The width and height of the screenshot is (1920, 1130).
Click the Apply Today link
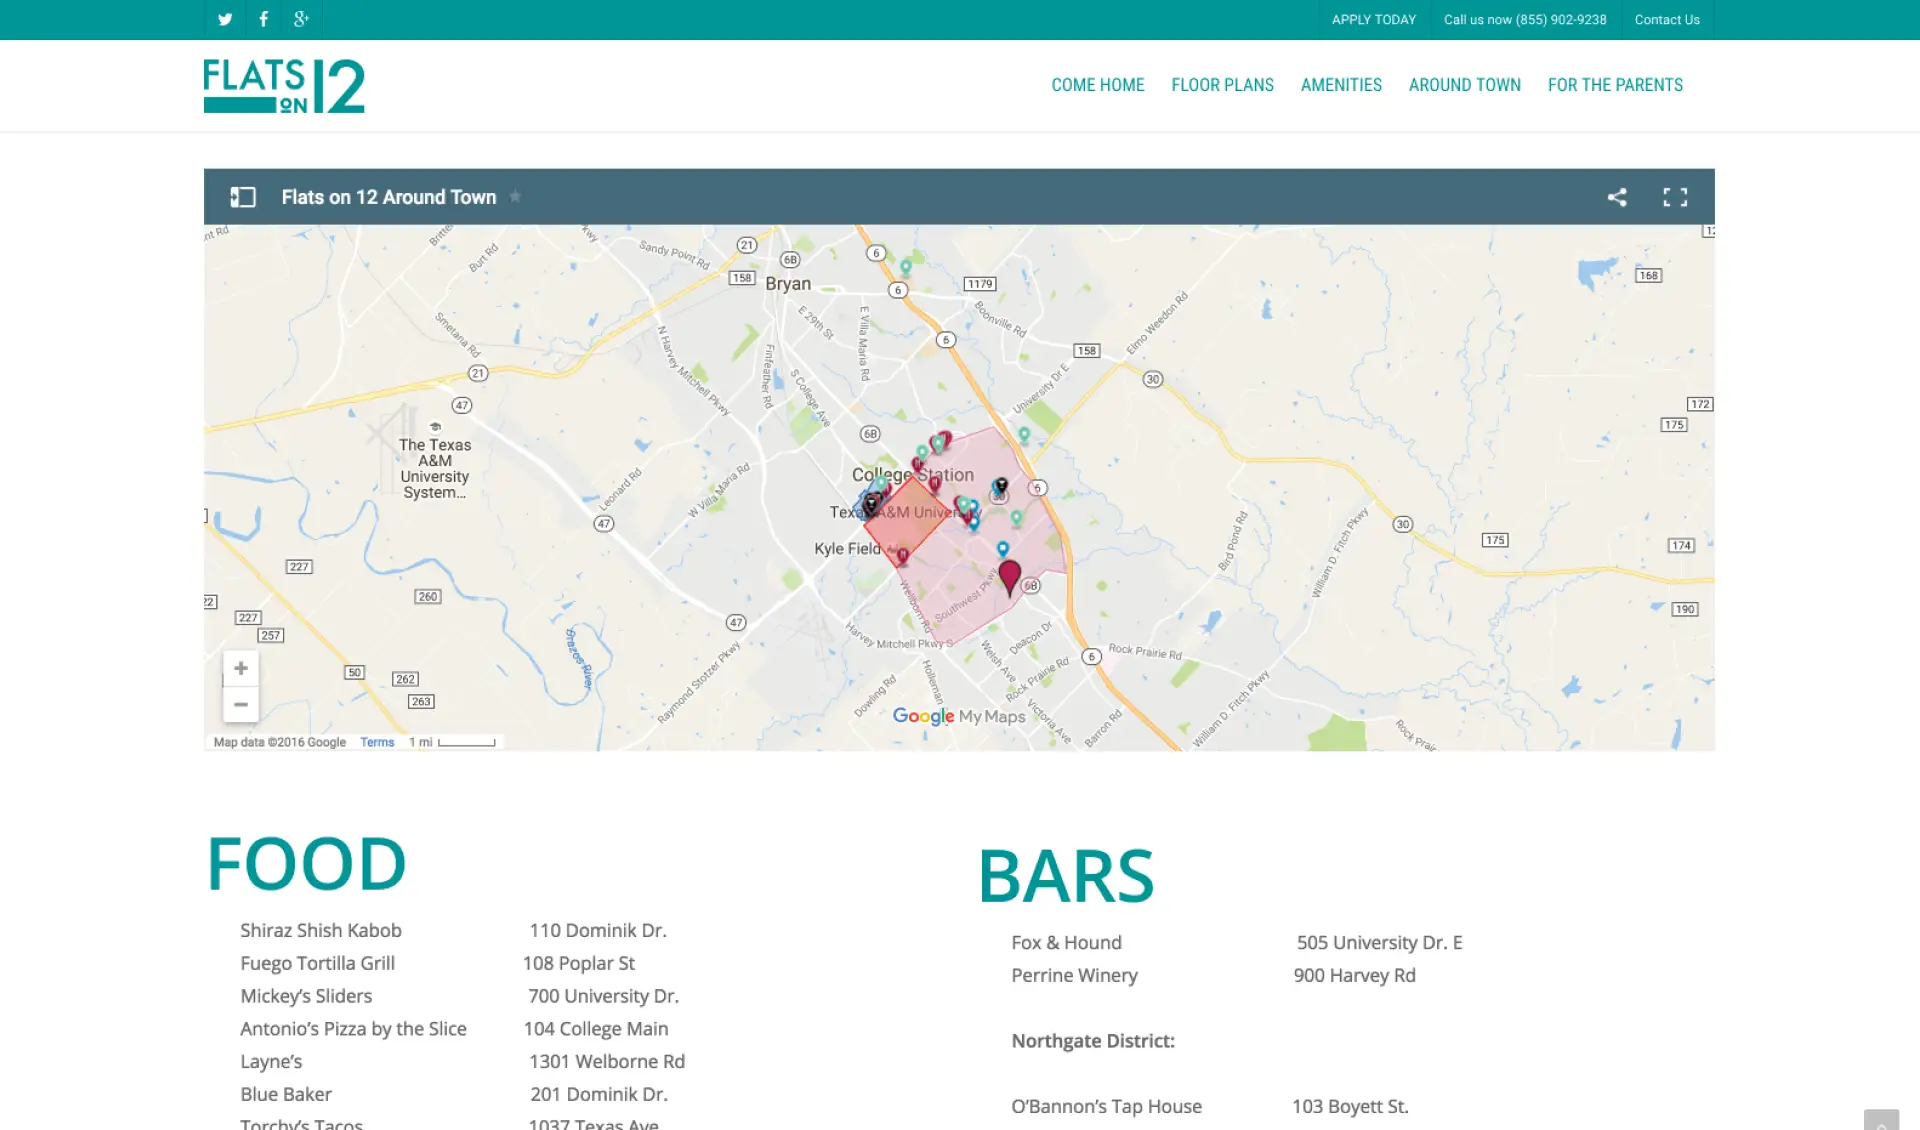[1373, 19]
